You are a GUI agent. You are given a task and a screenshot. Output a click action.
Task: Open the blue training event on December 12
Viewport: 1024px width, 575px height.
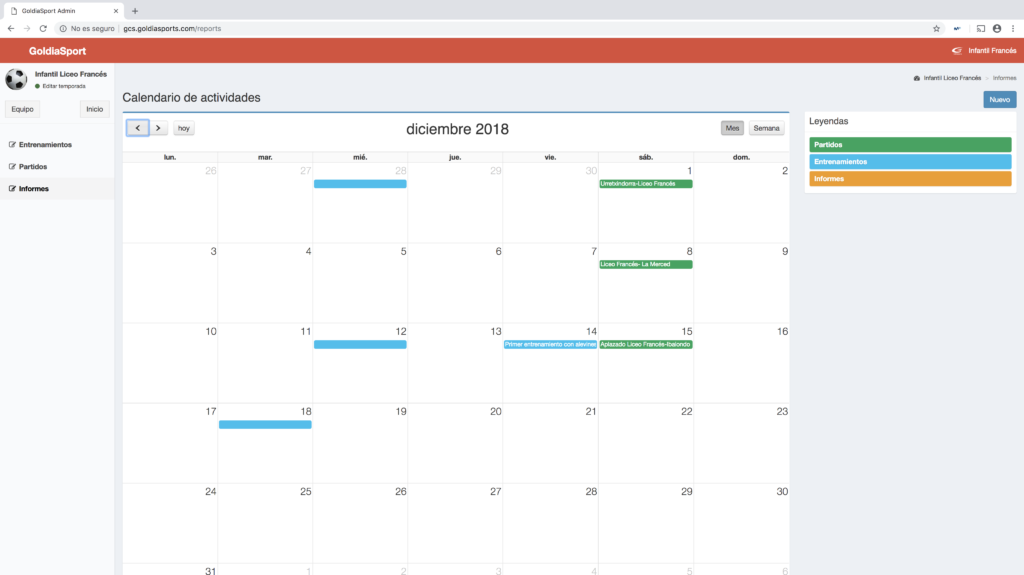pos(360,344)
